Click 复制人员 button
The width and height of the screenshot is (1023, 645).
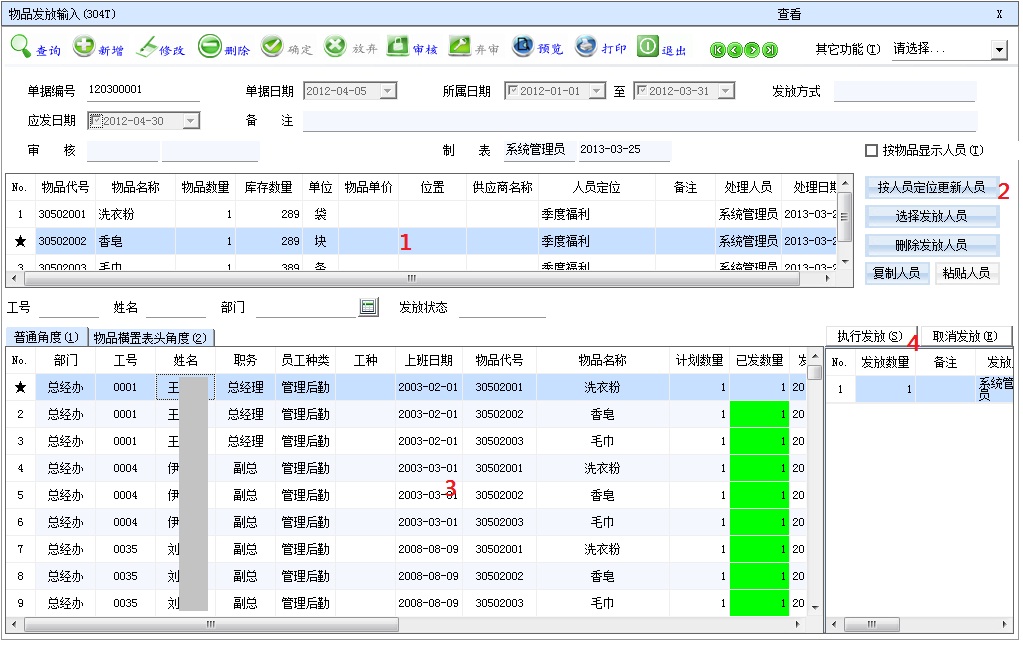(897, 273)
